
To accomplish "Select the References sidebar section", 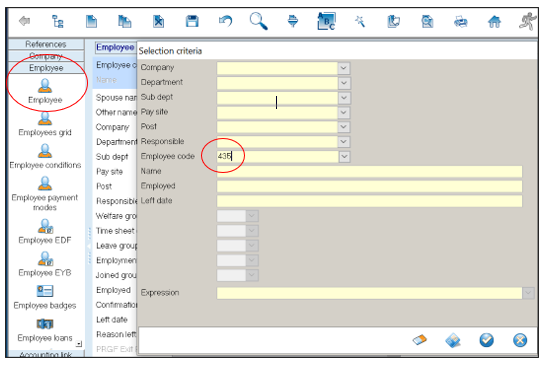I will (x=46, y=44).
